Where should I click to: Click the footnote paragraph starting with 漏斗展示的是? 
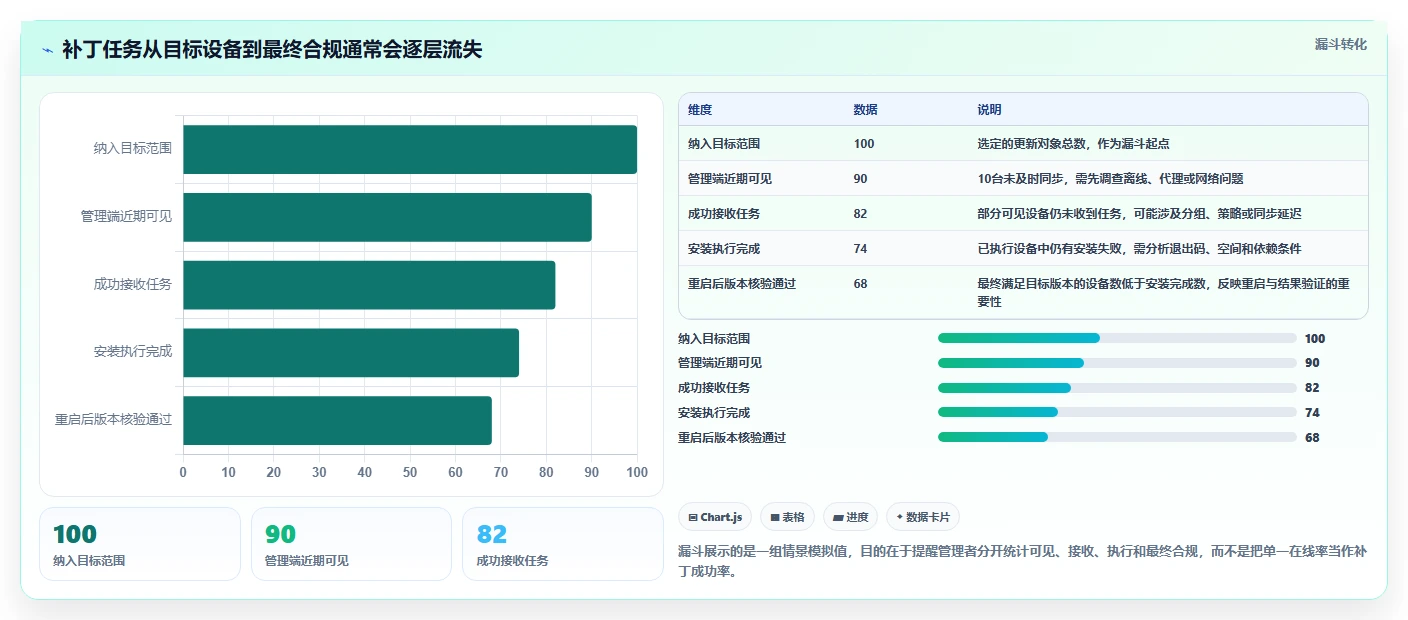pos(1020,562)
